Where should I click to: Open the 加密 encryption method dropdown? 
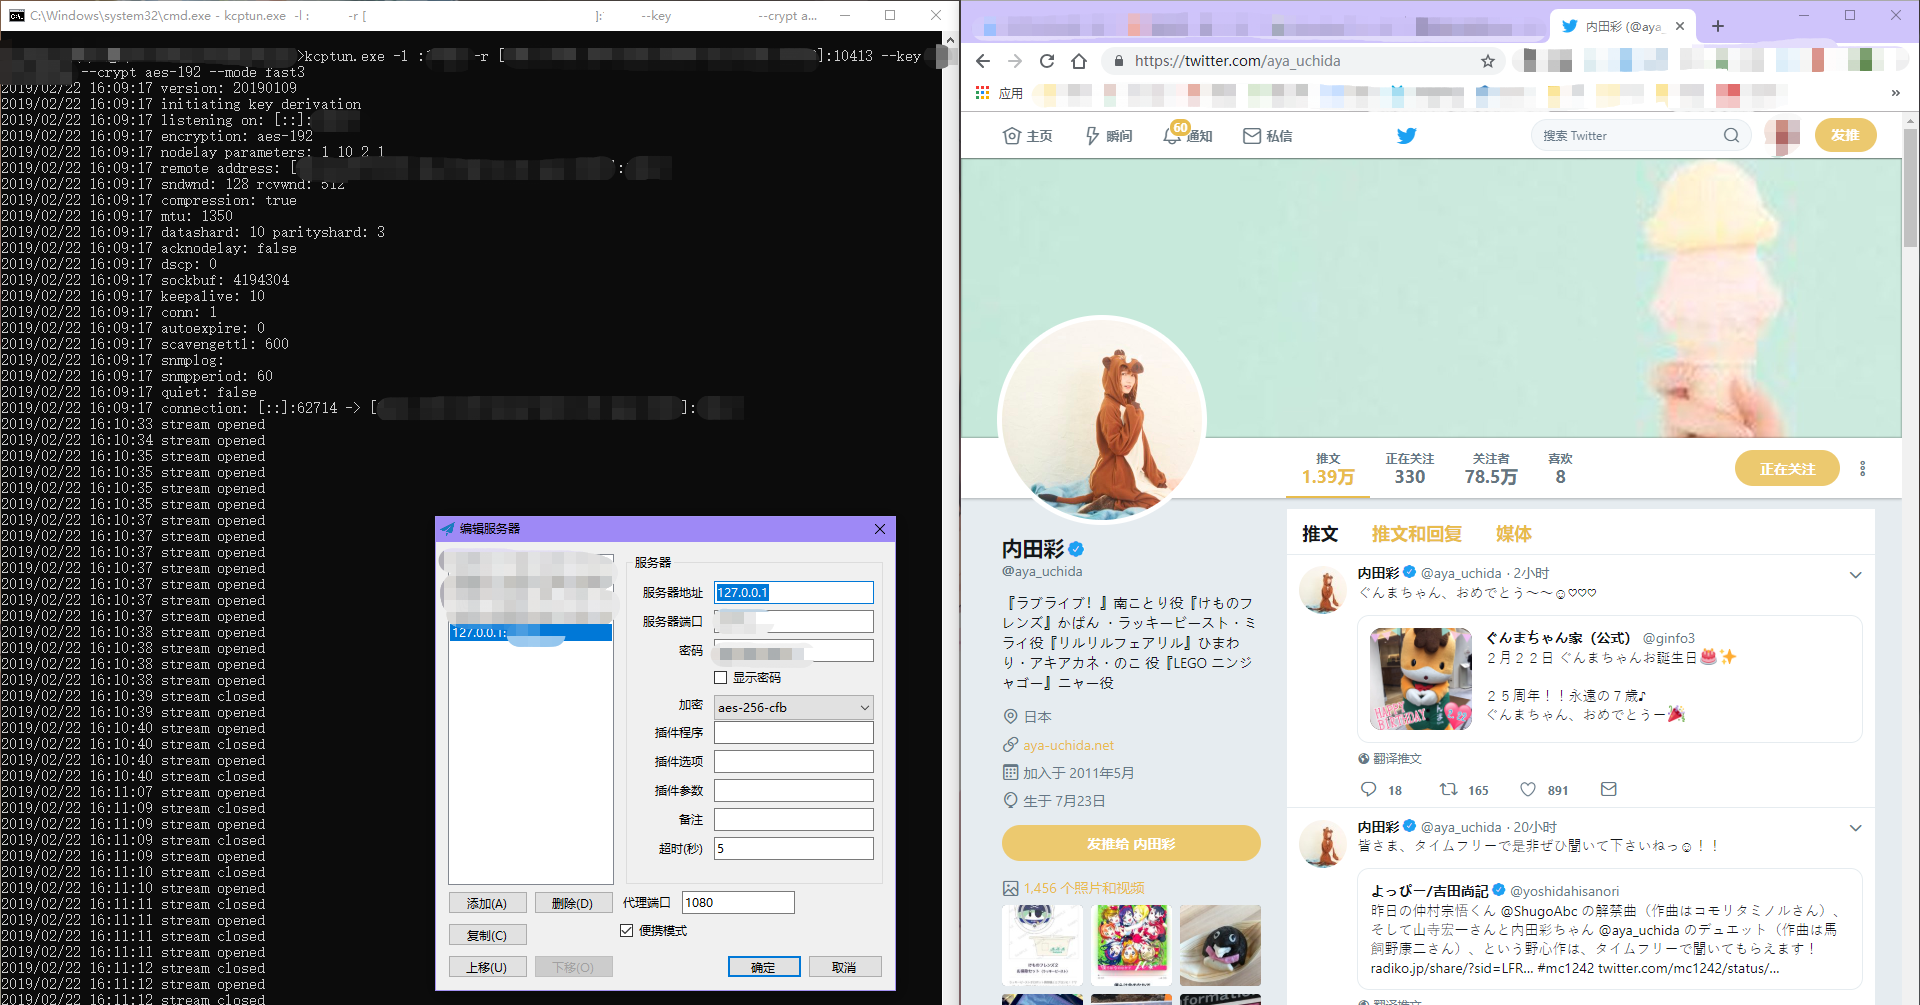(x=862, y=707)
